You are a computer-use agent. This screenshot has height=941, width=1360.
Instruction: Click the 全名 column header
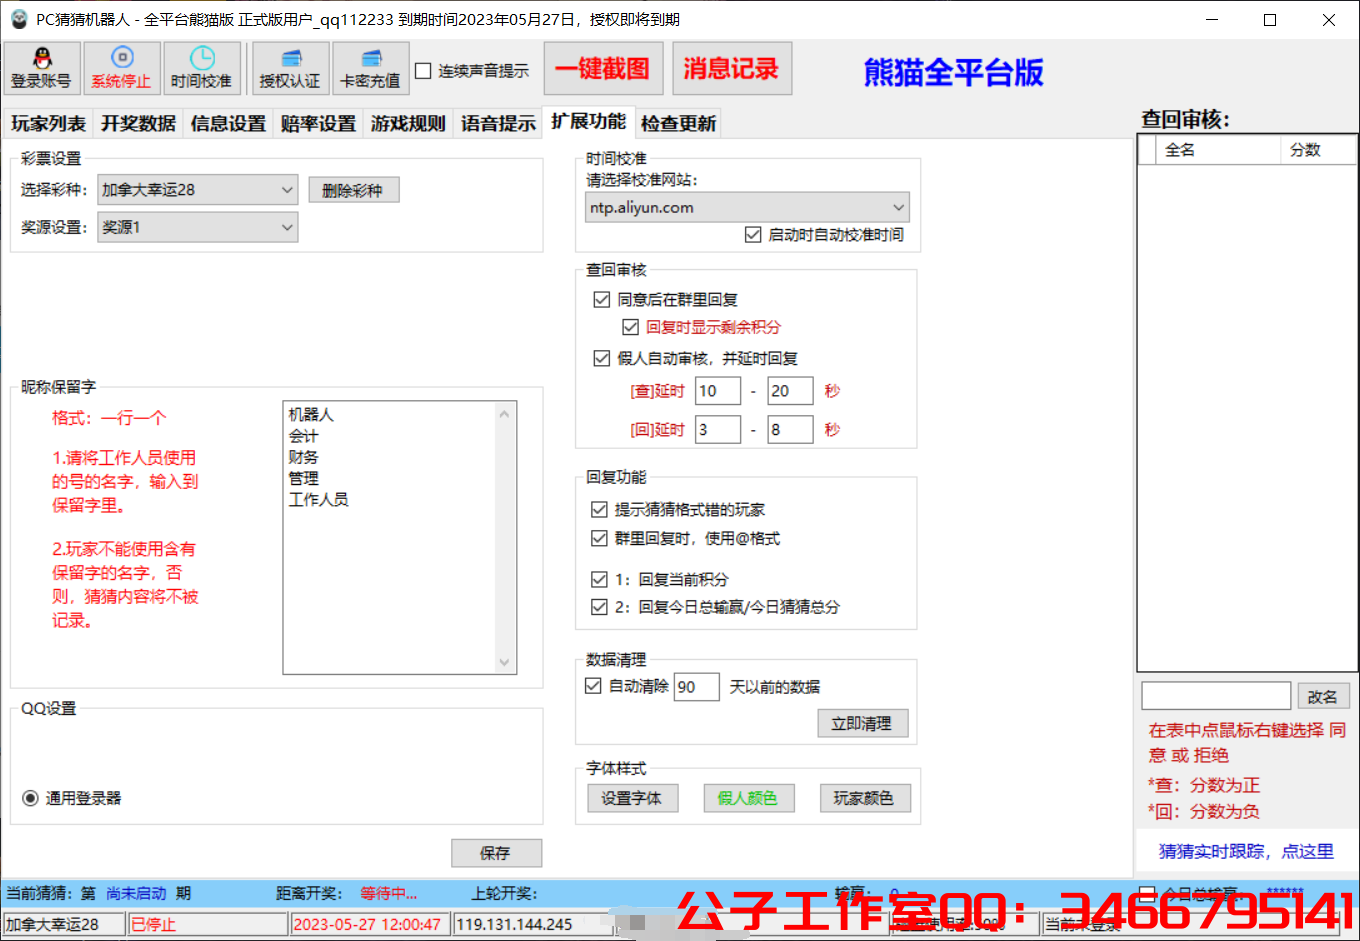[x=1217, y=150]
